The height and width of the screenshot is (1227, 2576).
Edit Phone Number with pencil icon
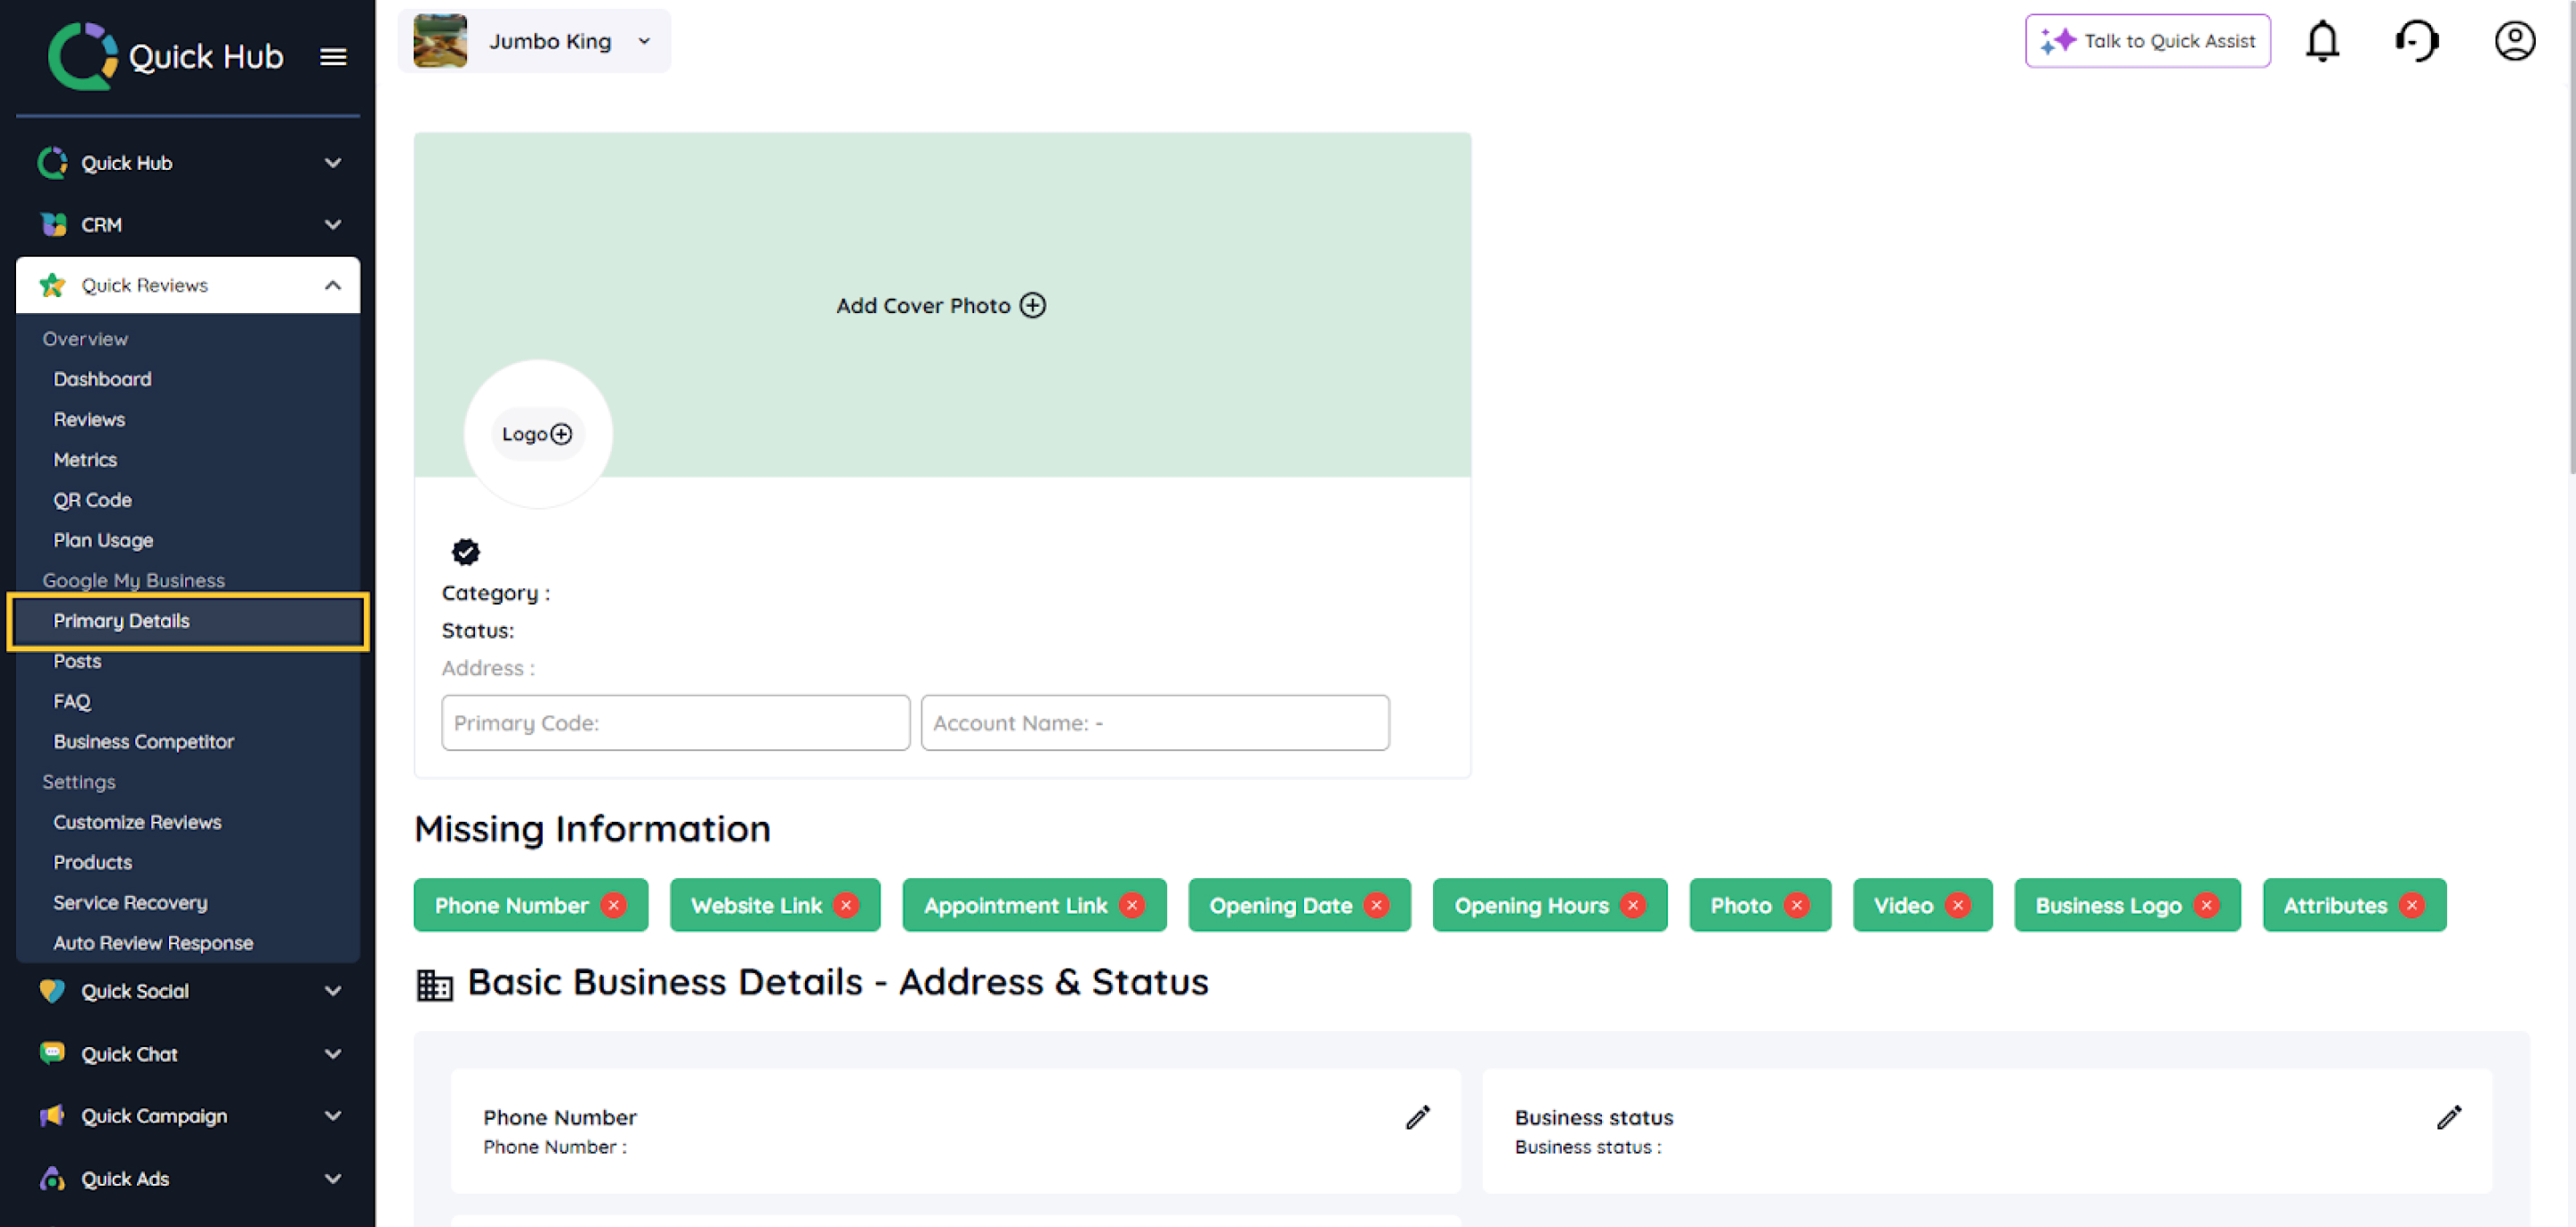[x=1417, y=1117]
